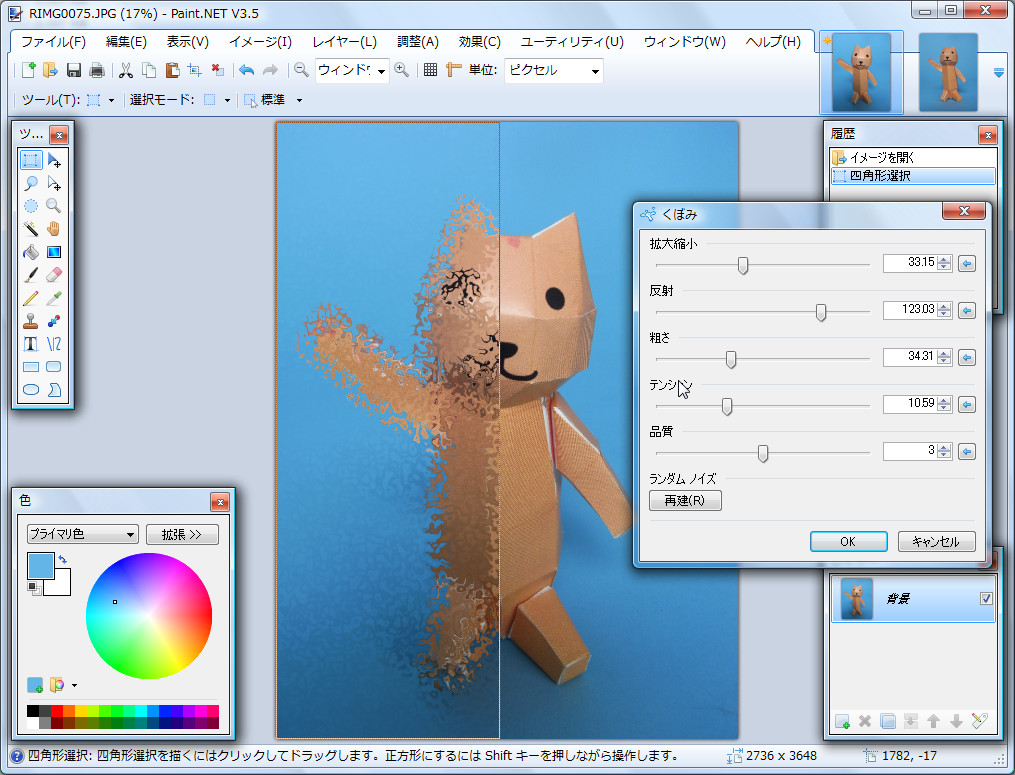Screen dimensions: 1015x775
Task: Select the Text tool
Action: 31,344
